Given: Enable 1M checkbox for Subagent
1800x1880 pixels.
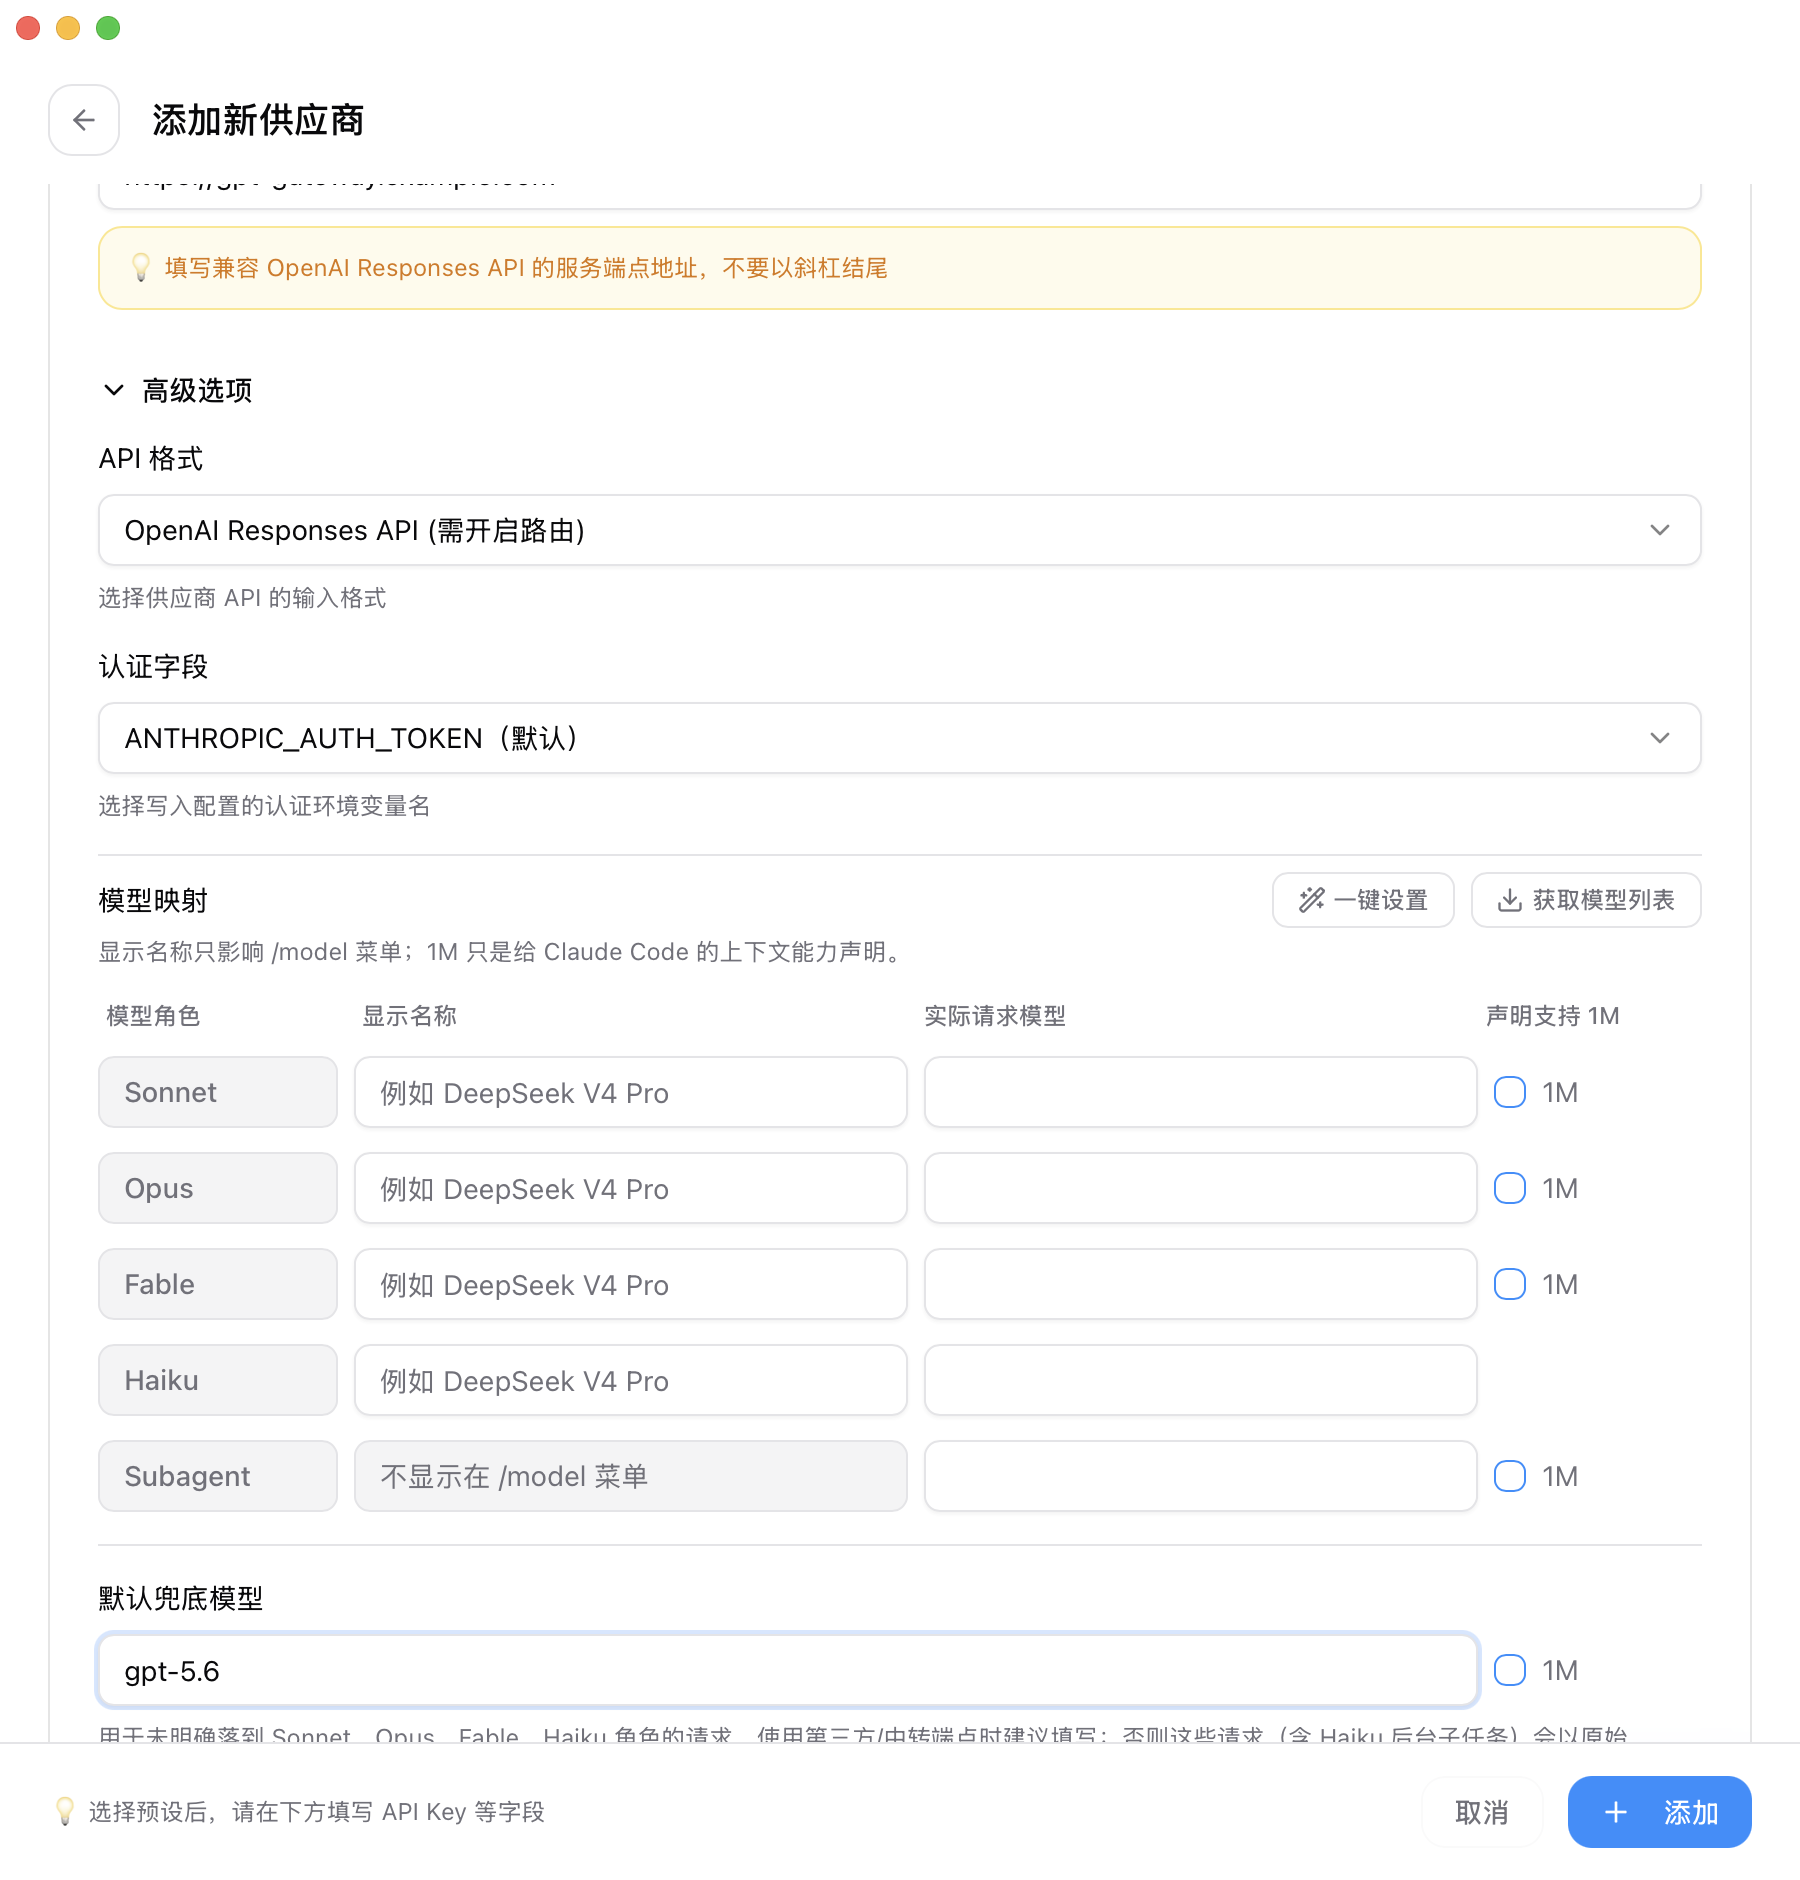Looking at the screenshot, I should (1510, 1476).
